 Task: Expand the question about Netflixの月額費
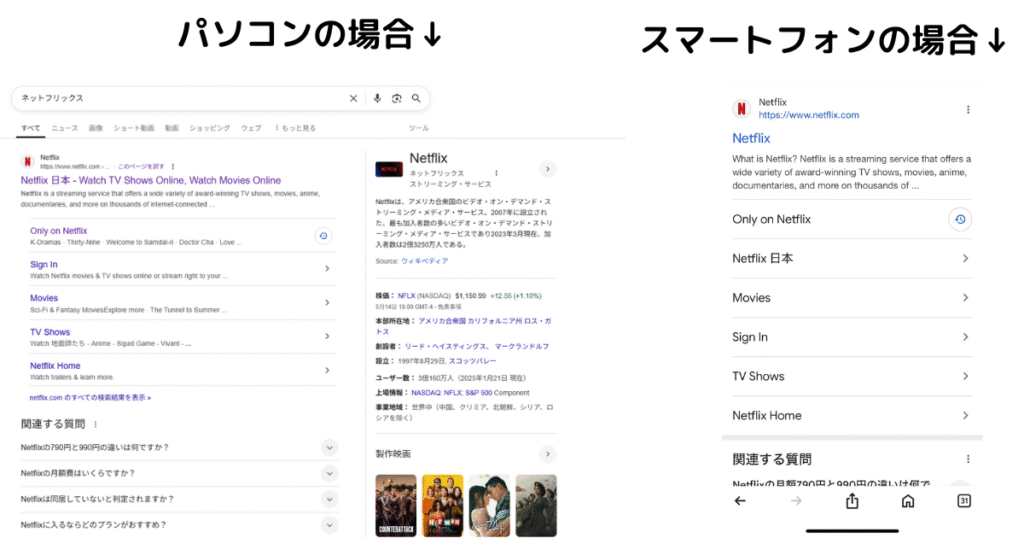pyautogui.click(x=329, y=473)
